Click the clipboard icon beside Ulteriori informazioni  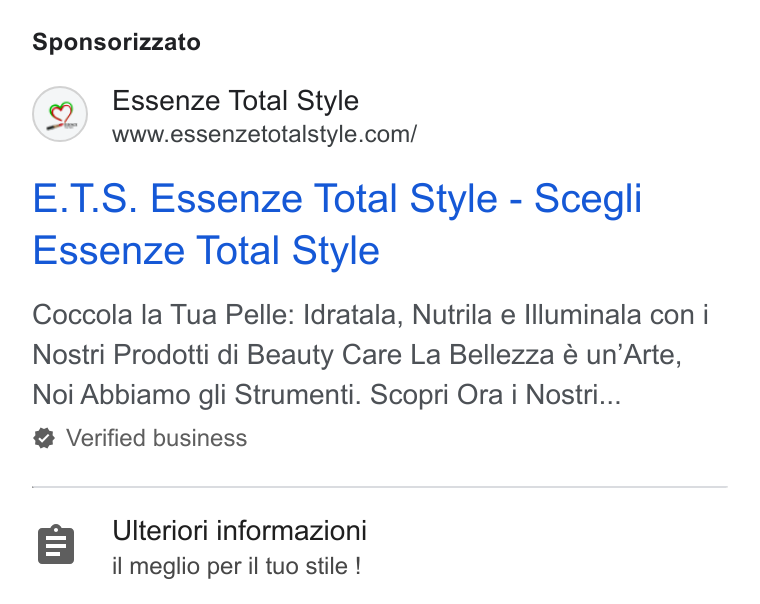click(x=56, y=544)
